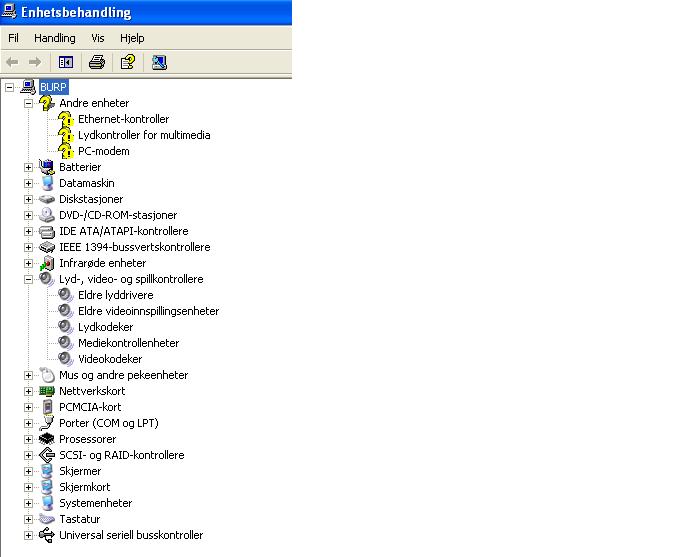
Task: Click the IEEE 1394-bussvertskontrollere icon
Action: 47,247
